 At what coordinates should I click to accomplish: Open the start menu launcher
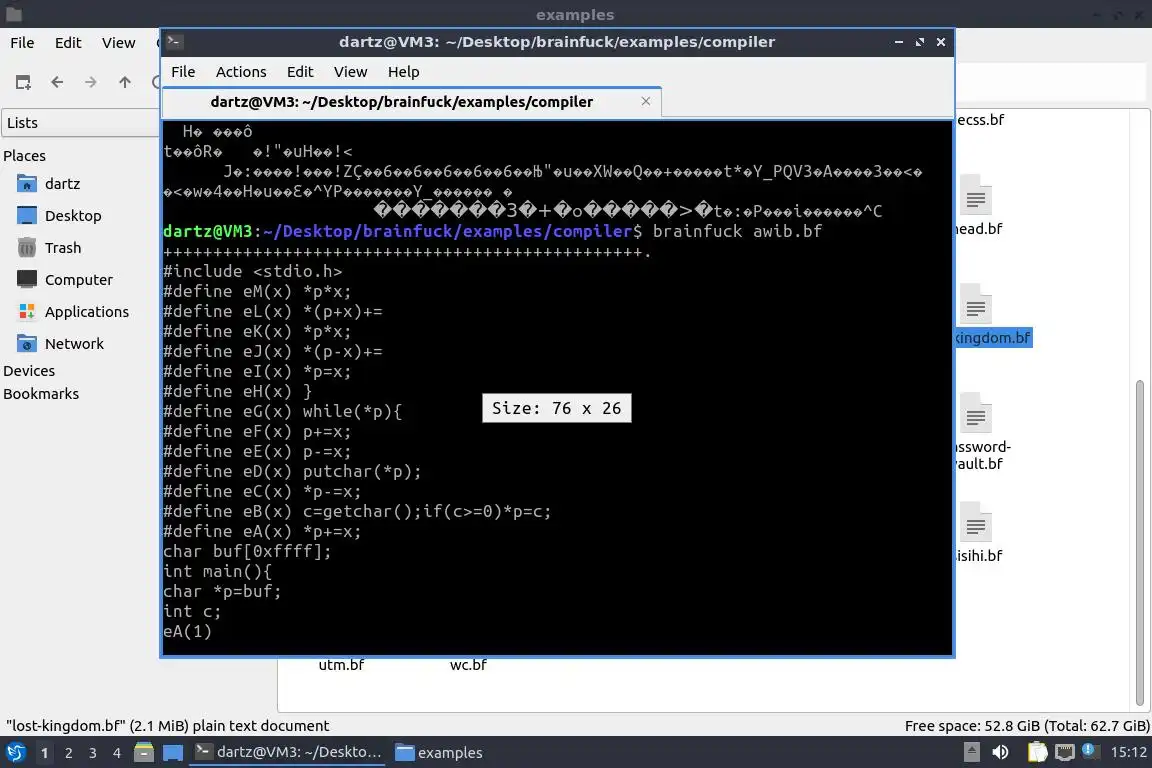[15, 753]
